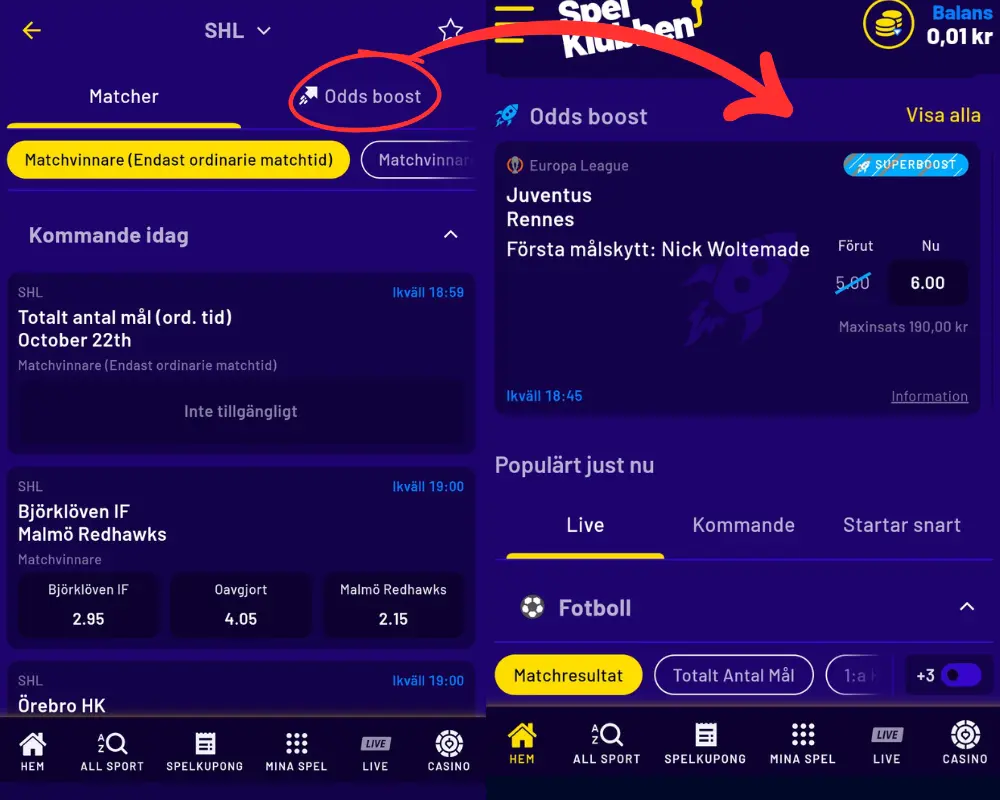The image size is (1000, 800).
Task: Tap the Superboost badge
Action: [906, 165]
